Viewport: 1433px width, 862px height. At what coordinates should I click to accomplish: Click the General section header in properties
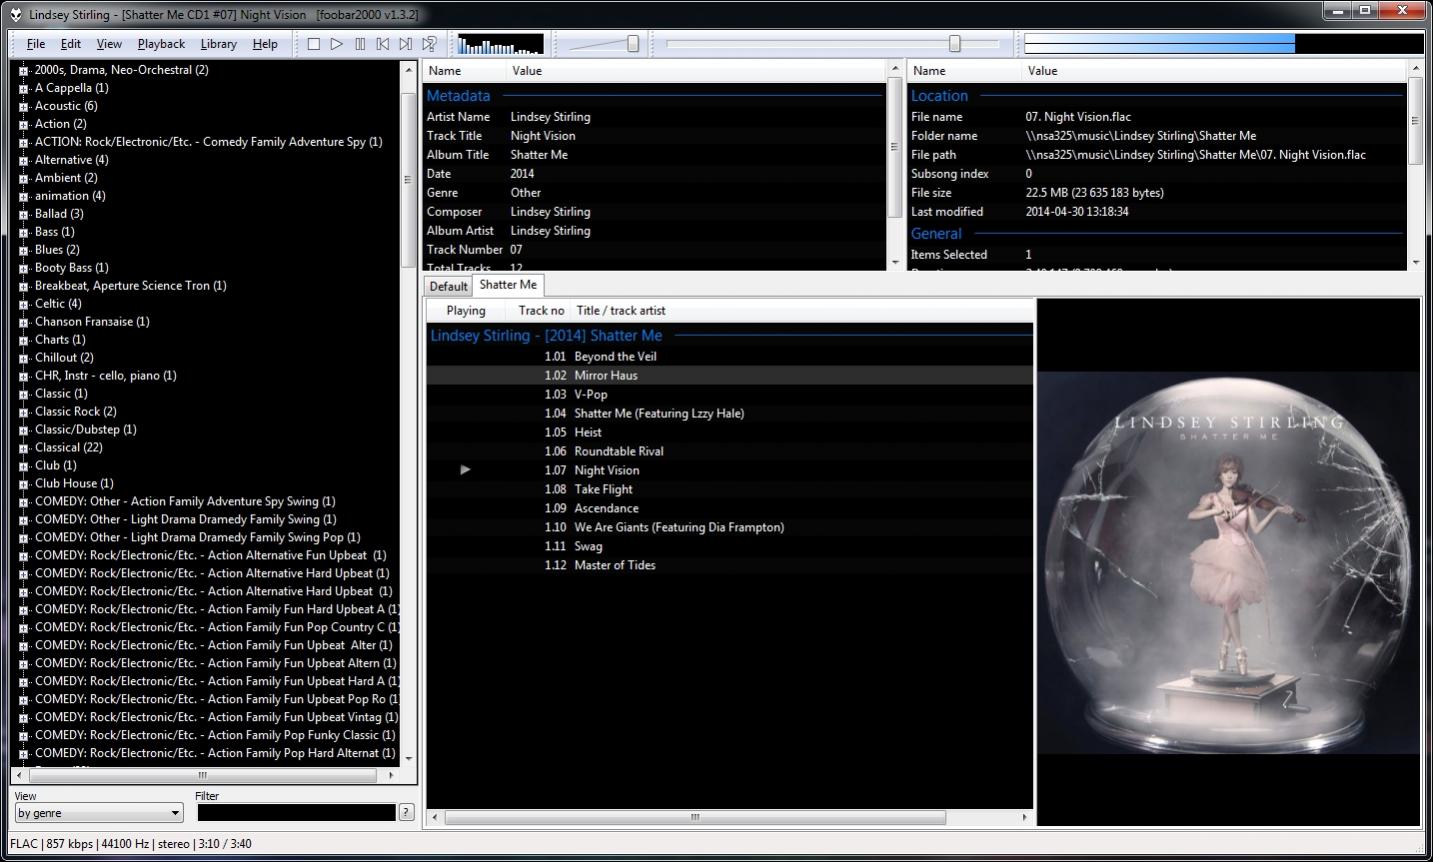pyautogui.click(x=936, y=234)
